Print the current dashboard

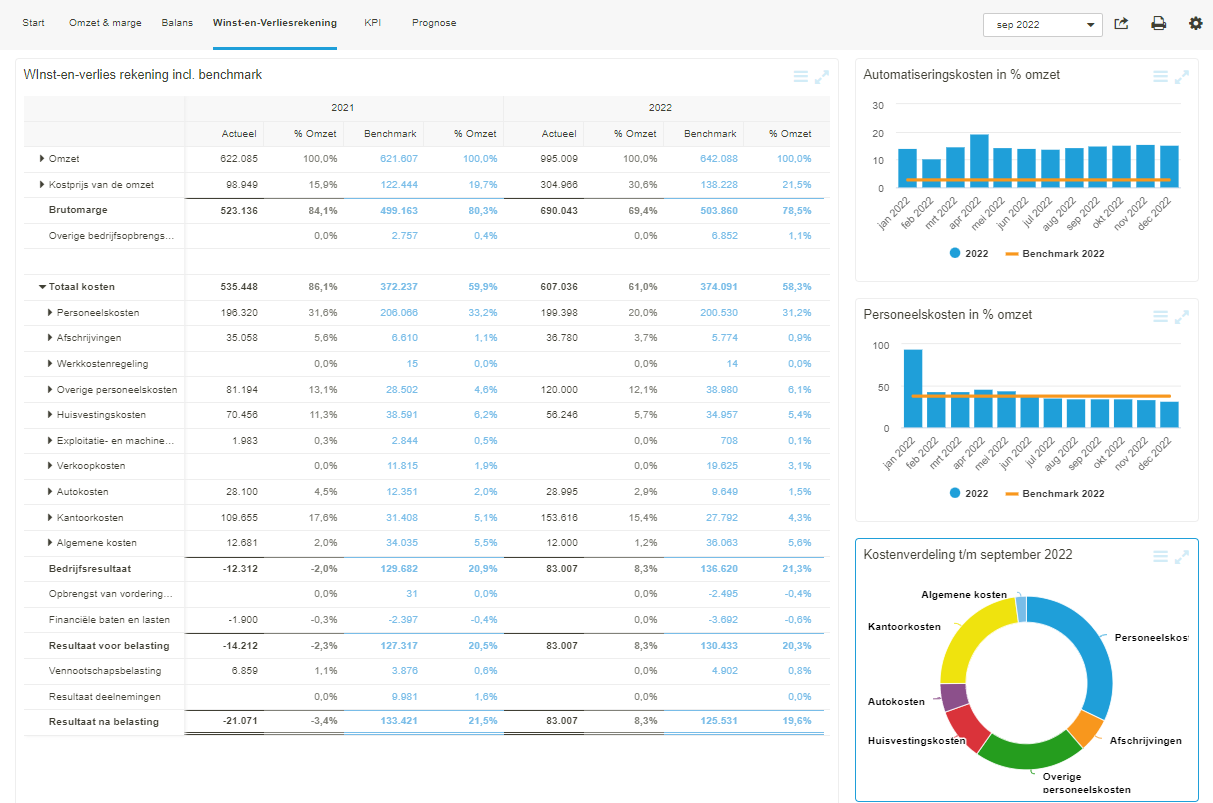coord(1159,22)
